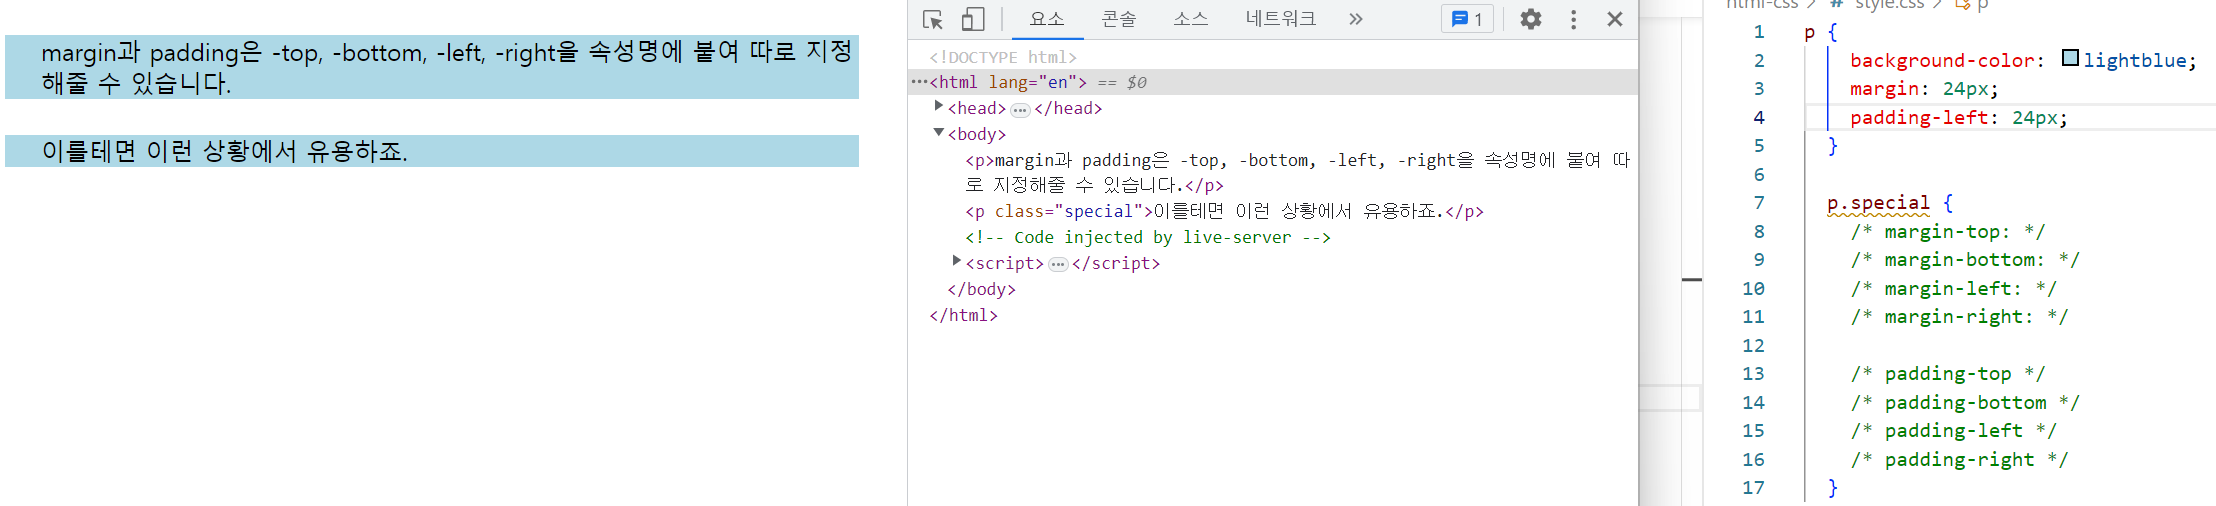
Task: Click the margin-top comment line
Action: (1947, 232)
